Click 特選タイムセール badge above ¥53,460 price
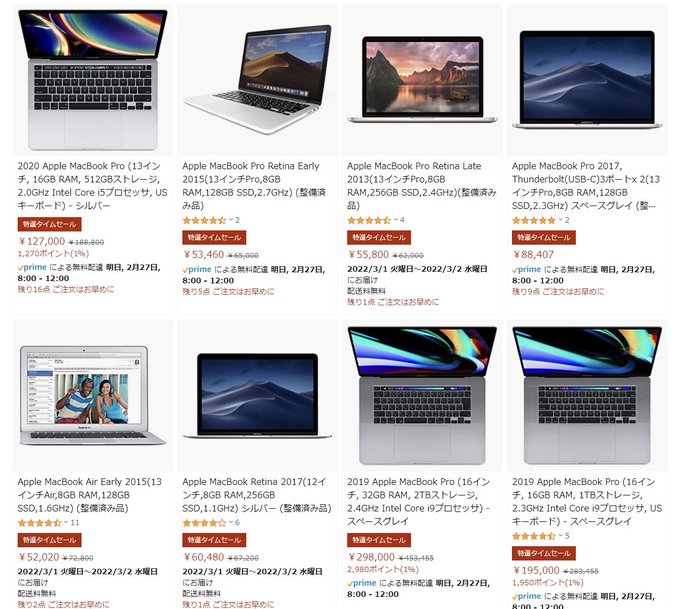Viewport: 680px width, 609px height. tap(214, 237)
